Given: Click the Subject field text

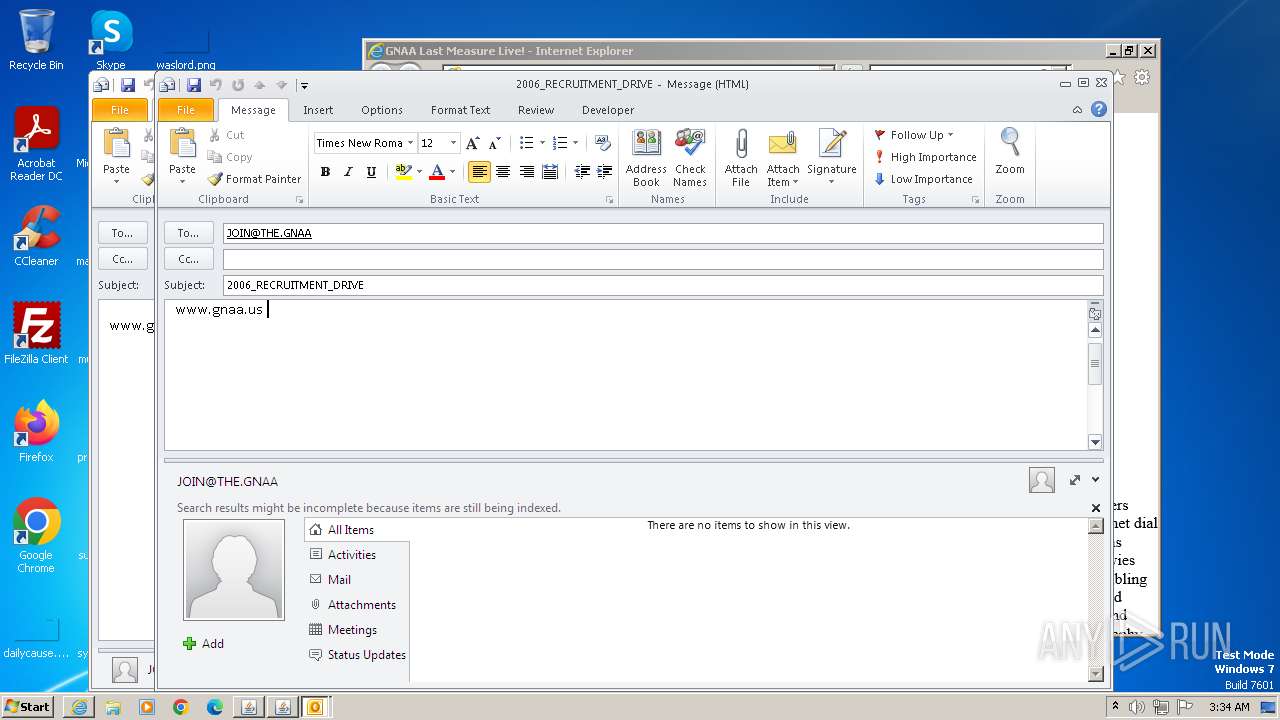Looking at the screenshot, I should point(295,285).
